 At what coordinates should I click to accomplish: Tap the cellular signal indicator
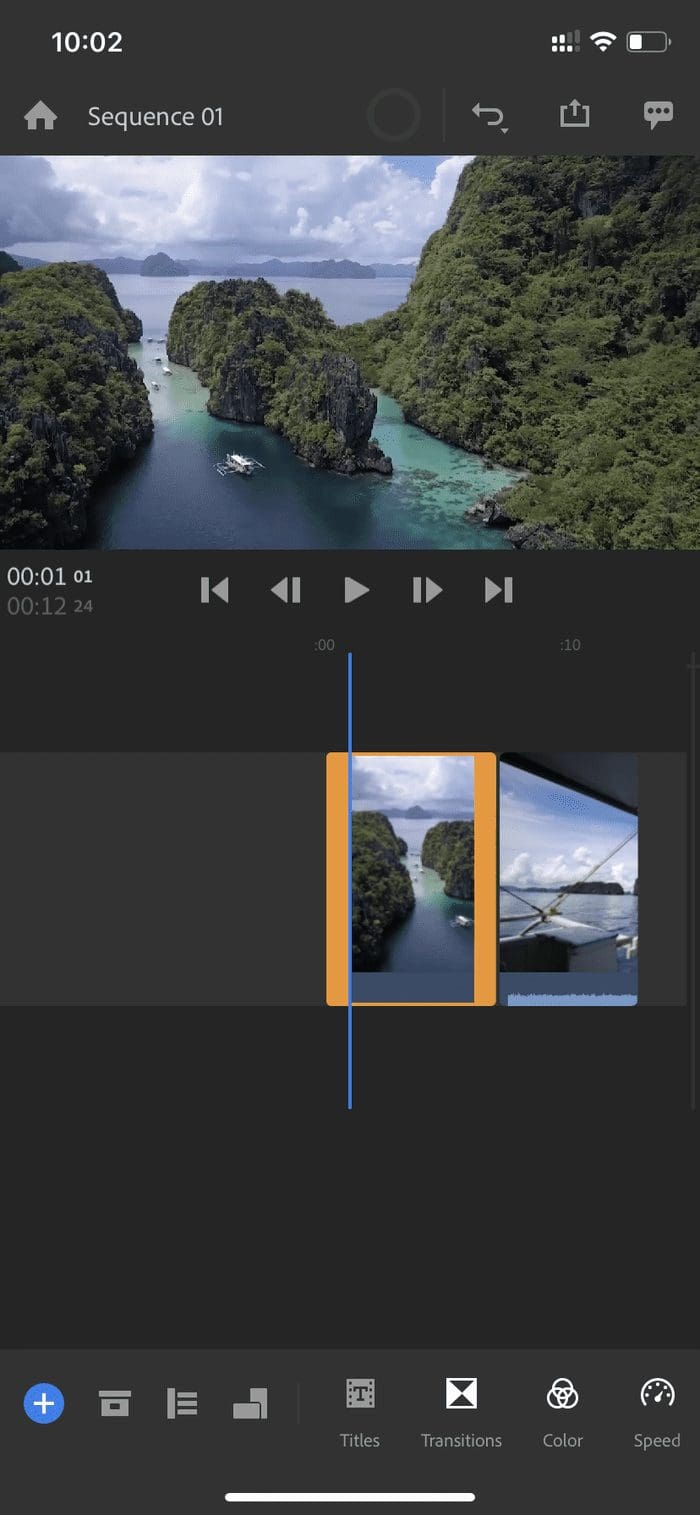click(566, 42)
